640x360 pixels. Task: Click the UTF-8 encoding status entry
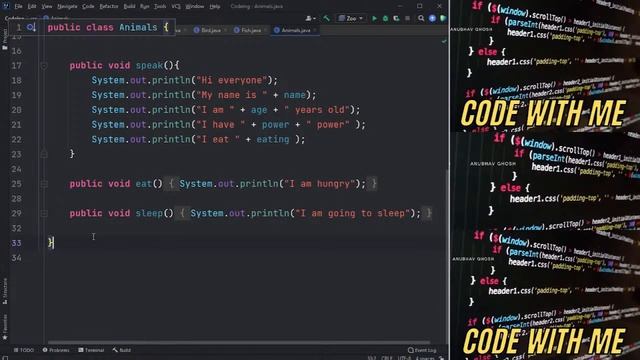tap(405, 358)
